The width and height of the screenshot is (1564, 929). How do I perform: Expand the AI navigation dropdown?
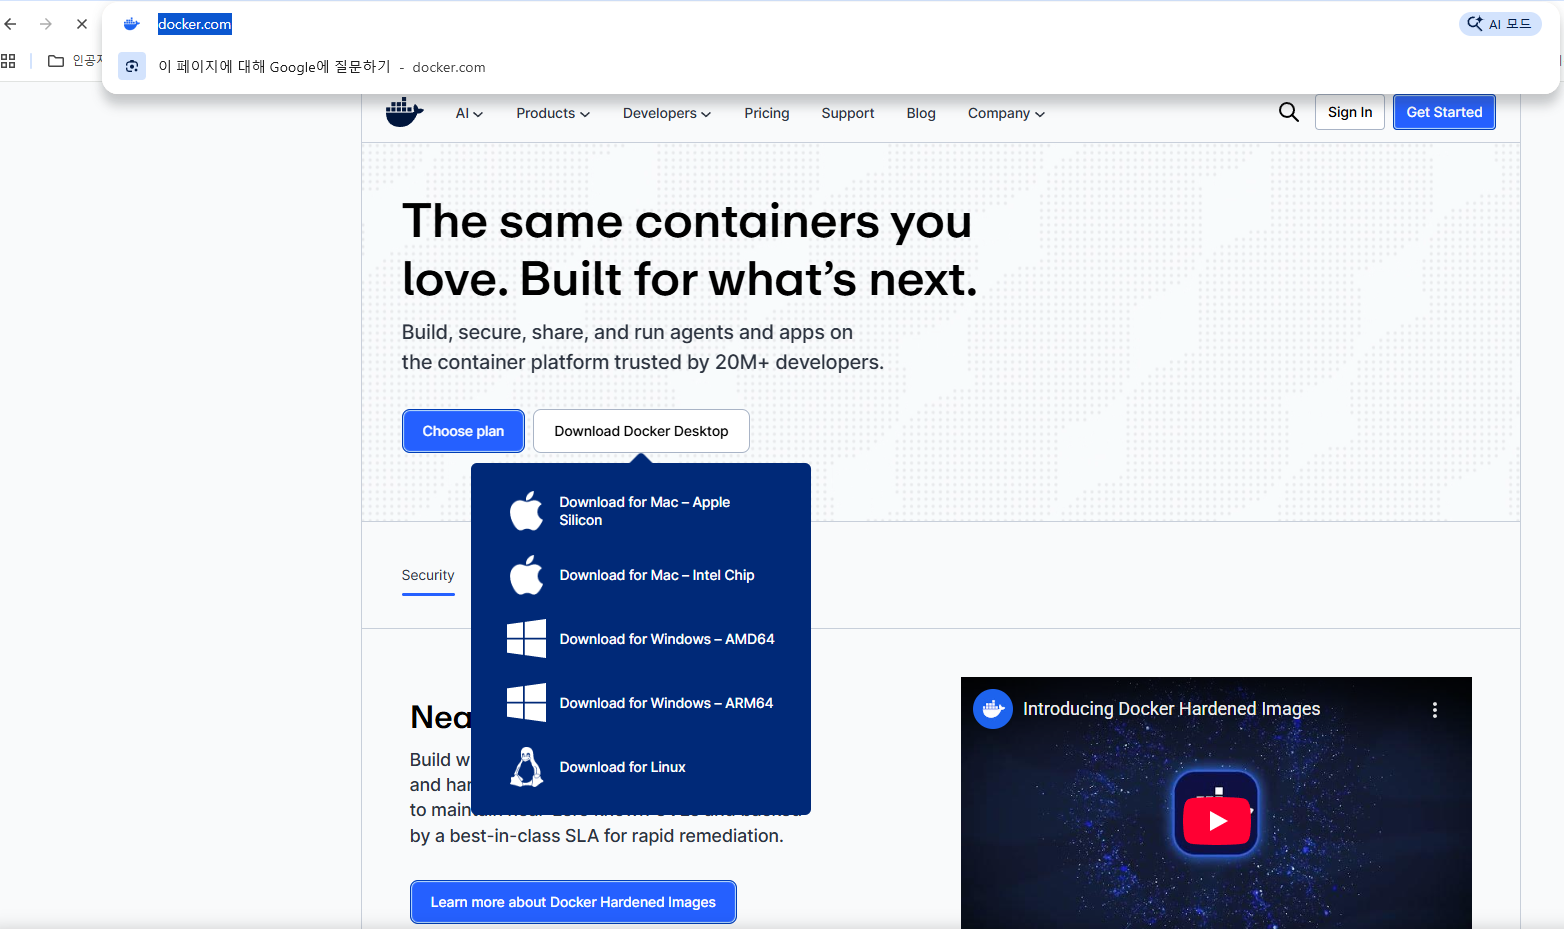pos(469,113)
